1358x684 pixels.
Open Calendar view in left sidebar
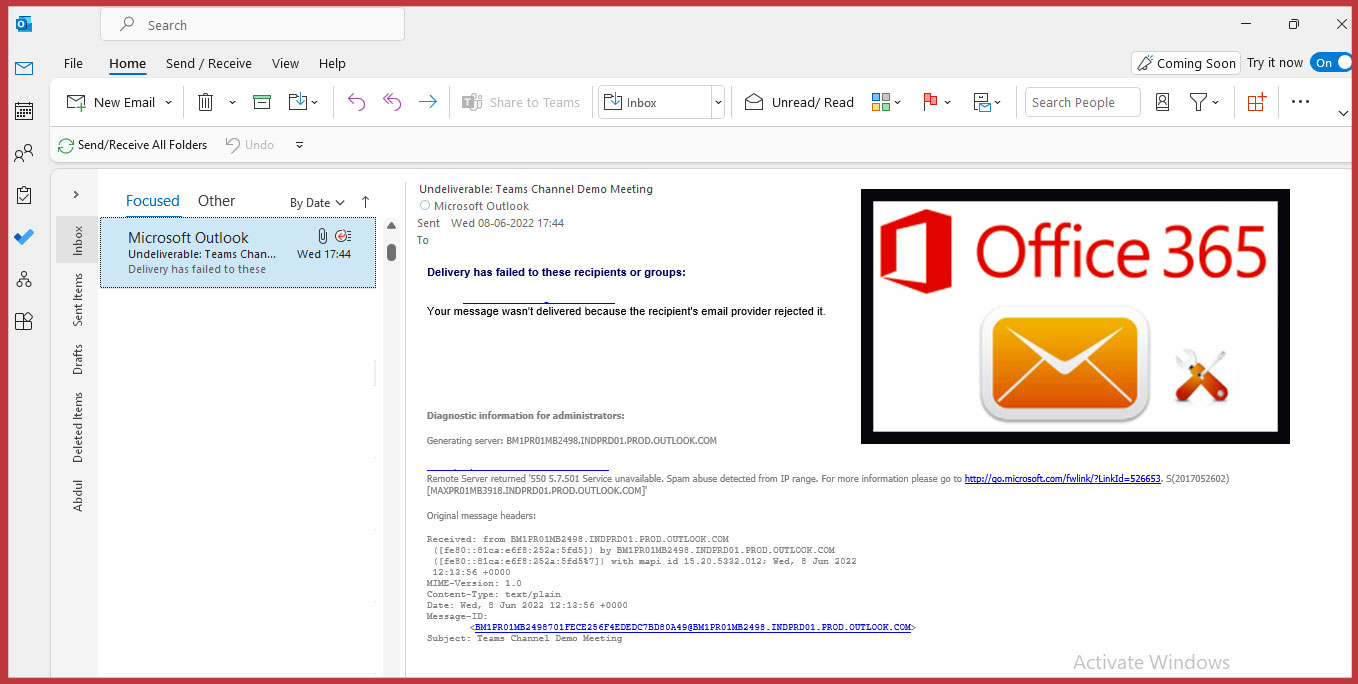(x=24, y=111)
